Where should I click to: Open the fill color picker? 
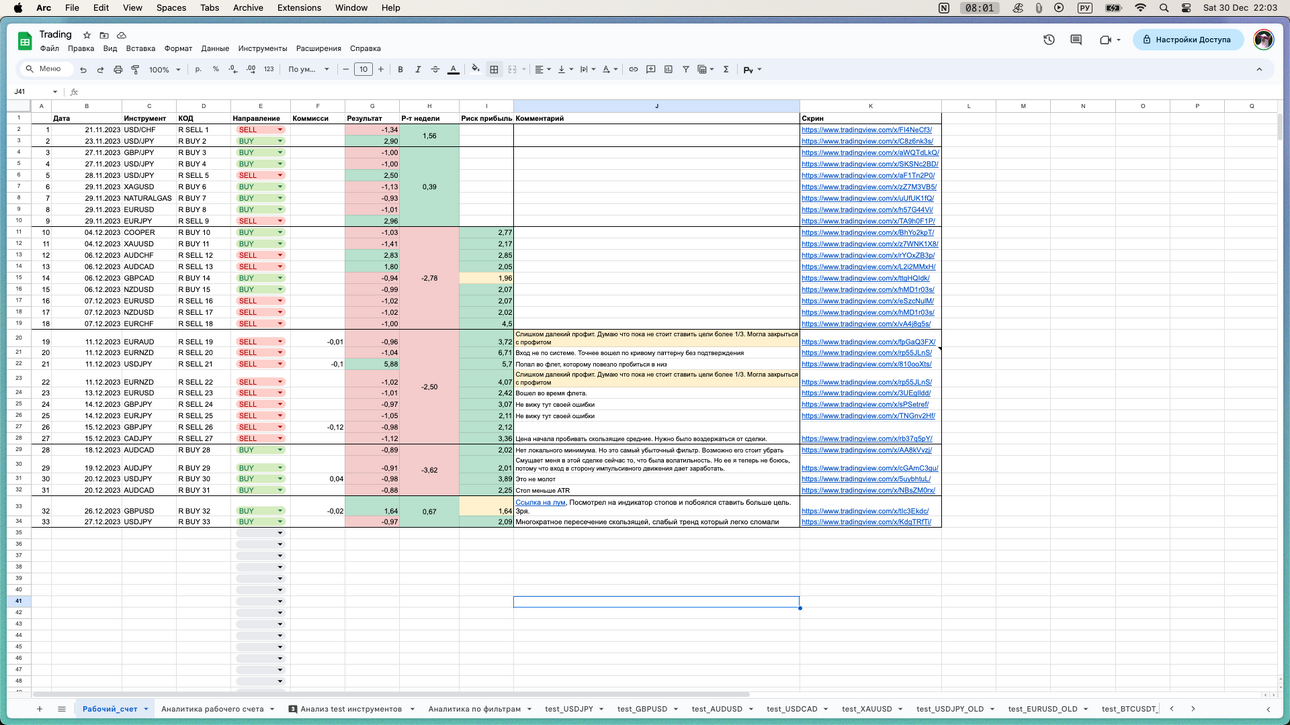tap(476, 70)
